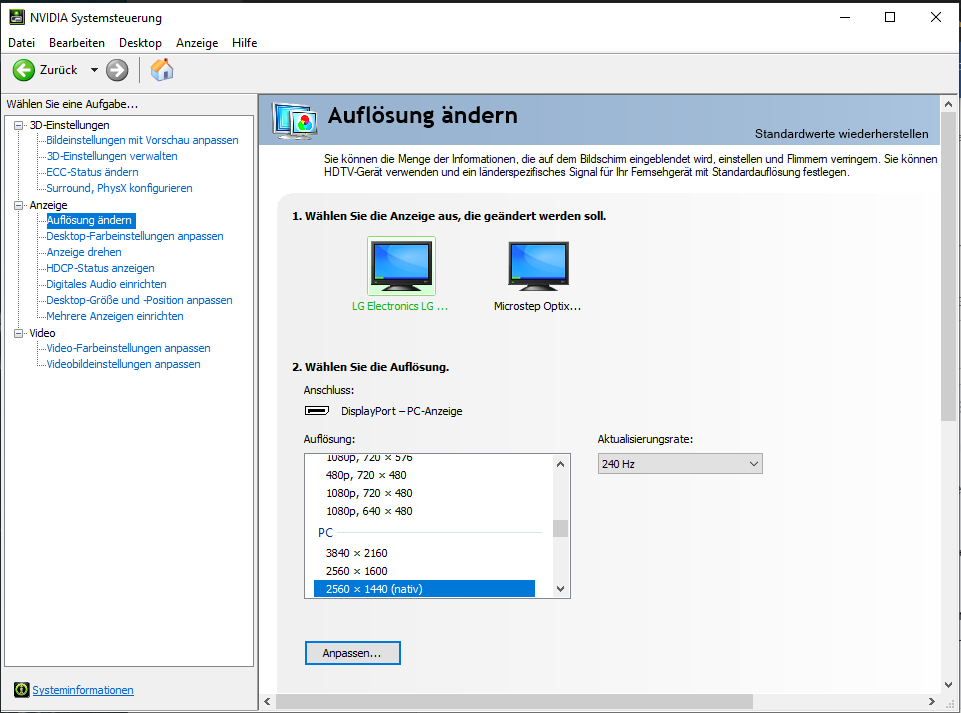Click the Anpassen... button
The height and width of the screenshot is (713, 961).
coord(352,653)
